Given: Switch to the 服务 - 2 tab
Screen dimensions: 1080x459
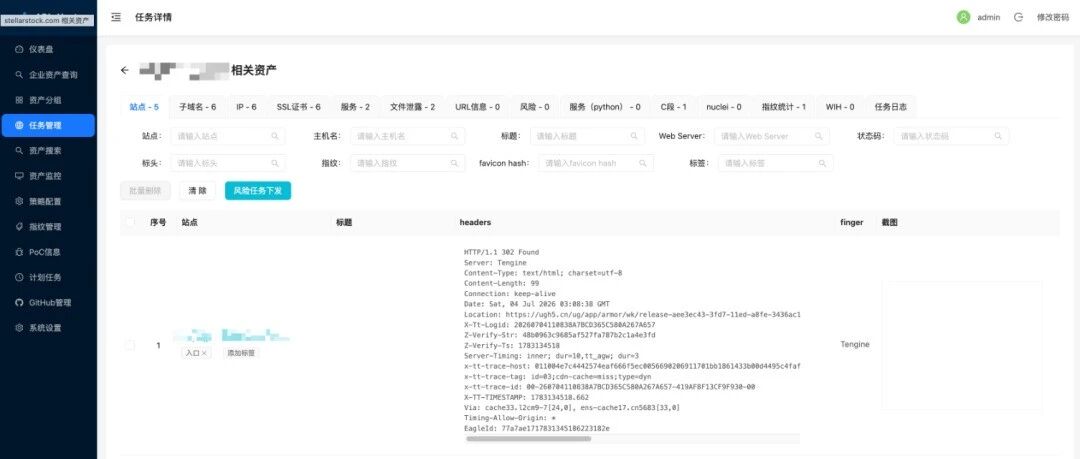Looking at the screenshot, I should tap(355, 107).
